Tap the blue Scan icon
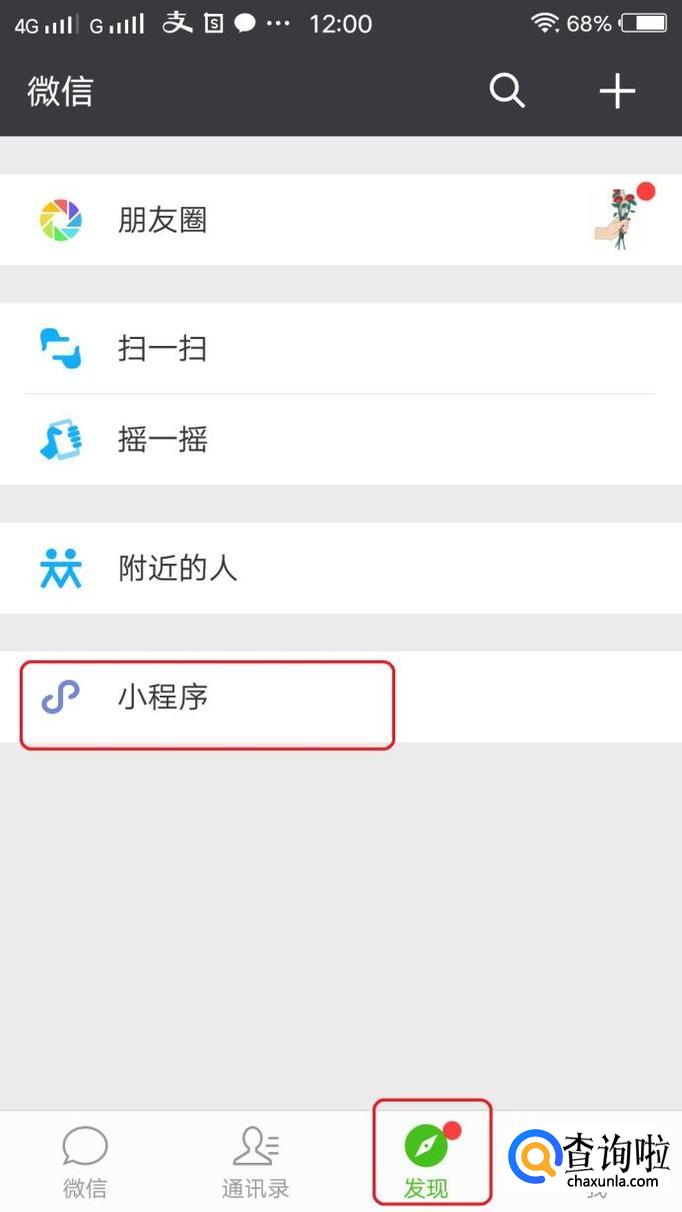The width and height of the screenshot is (682, 1212). (x=60, y=349)
